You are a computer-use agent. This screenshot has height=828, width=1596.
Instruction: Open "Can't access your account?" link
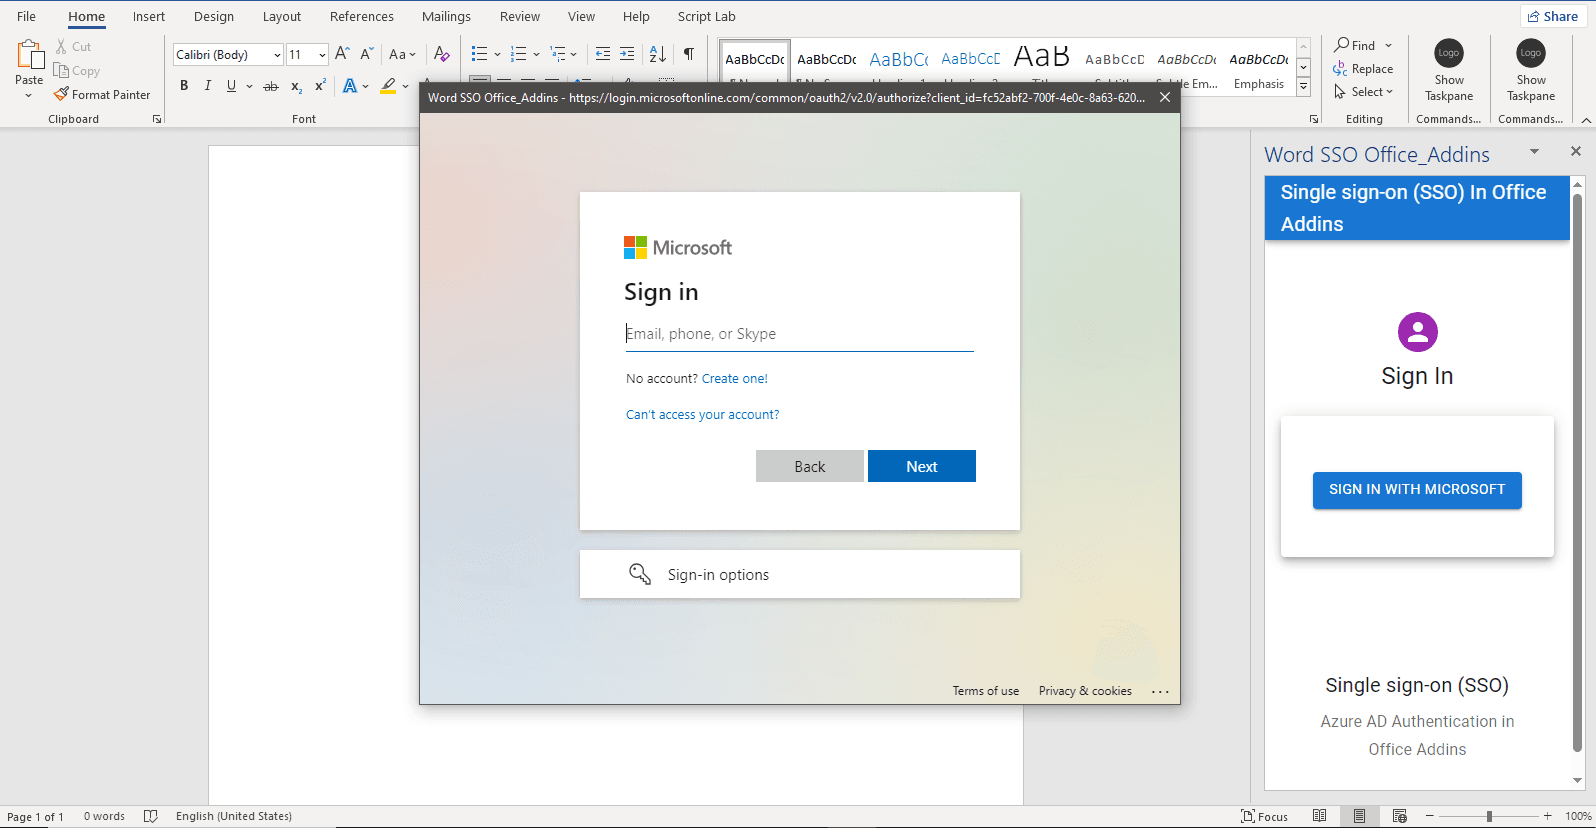[702, 415]
